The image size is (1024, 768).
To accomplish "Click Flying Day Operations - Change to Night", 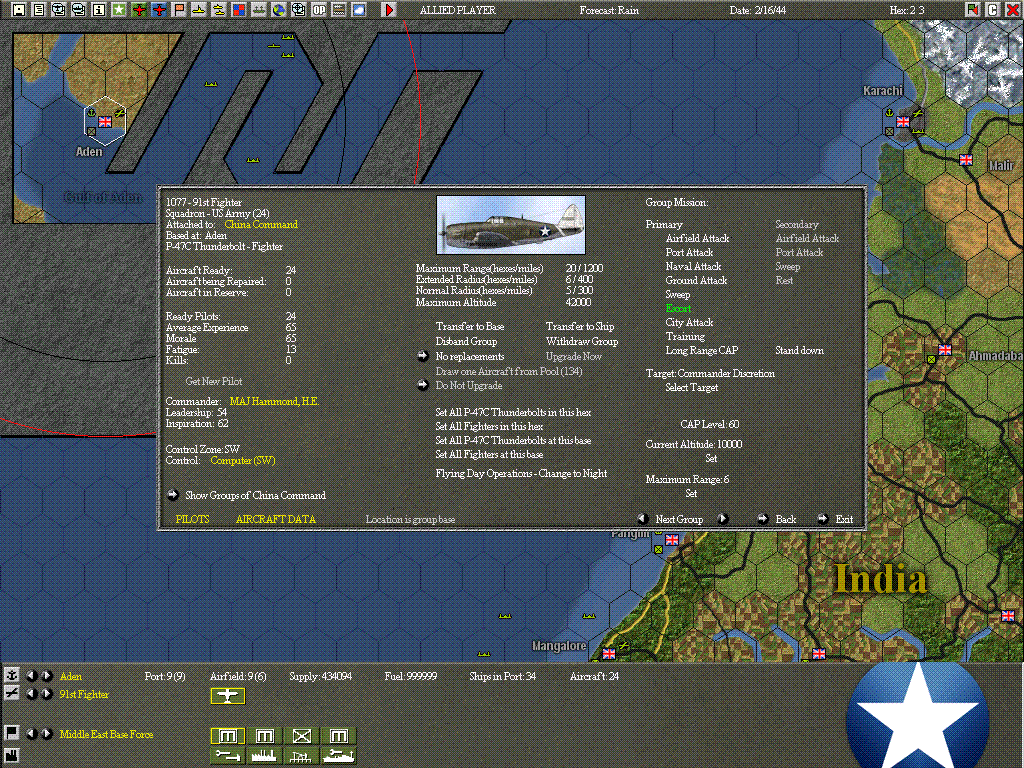I will 521,473.
